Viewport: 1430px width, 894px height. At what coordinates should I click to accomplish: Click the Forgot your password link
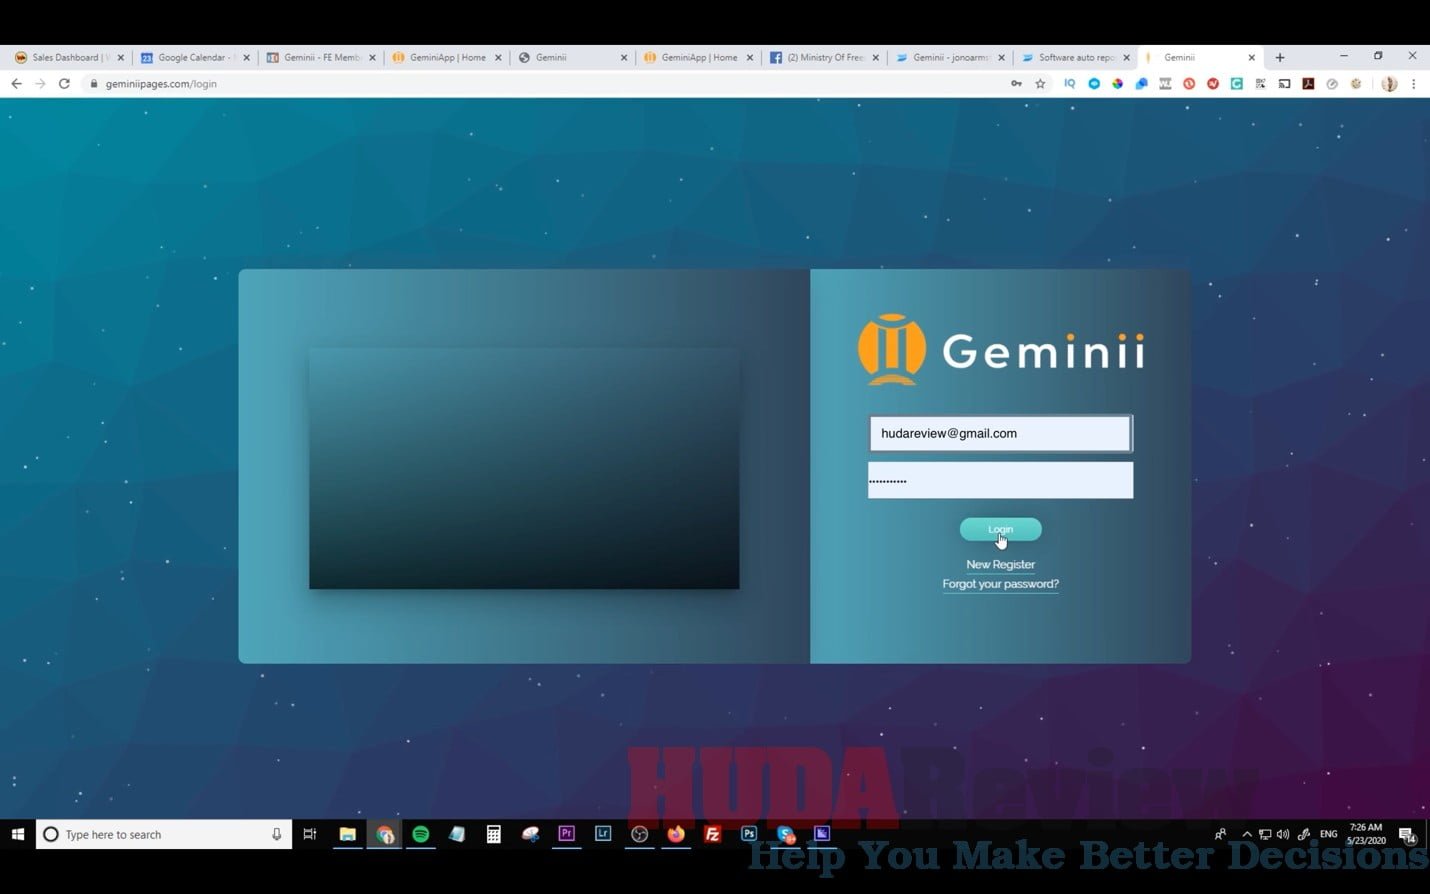pos(1000,584)
